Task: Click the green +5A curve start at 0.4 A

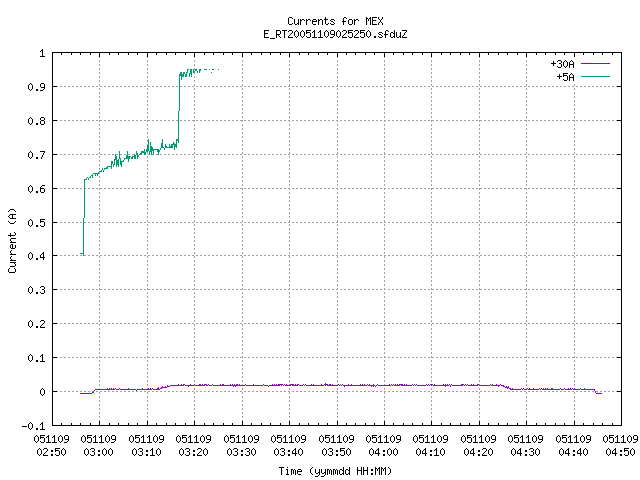Action: 82,254
